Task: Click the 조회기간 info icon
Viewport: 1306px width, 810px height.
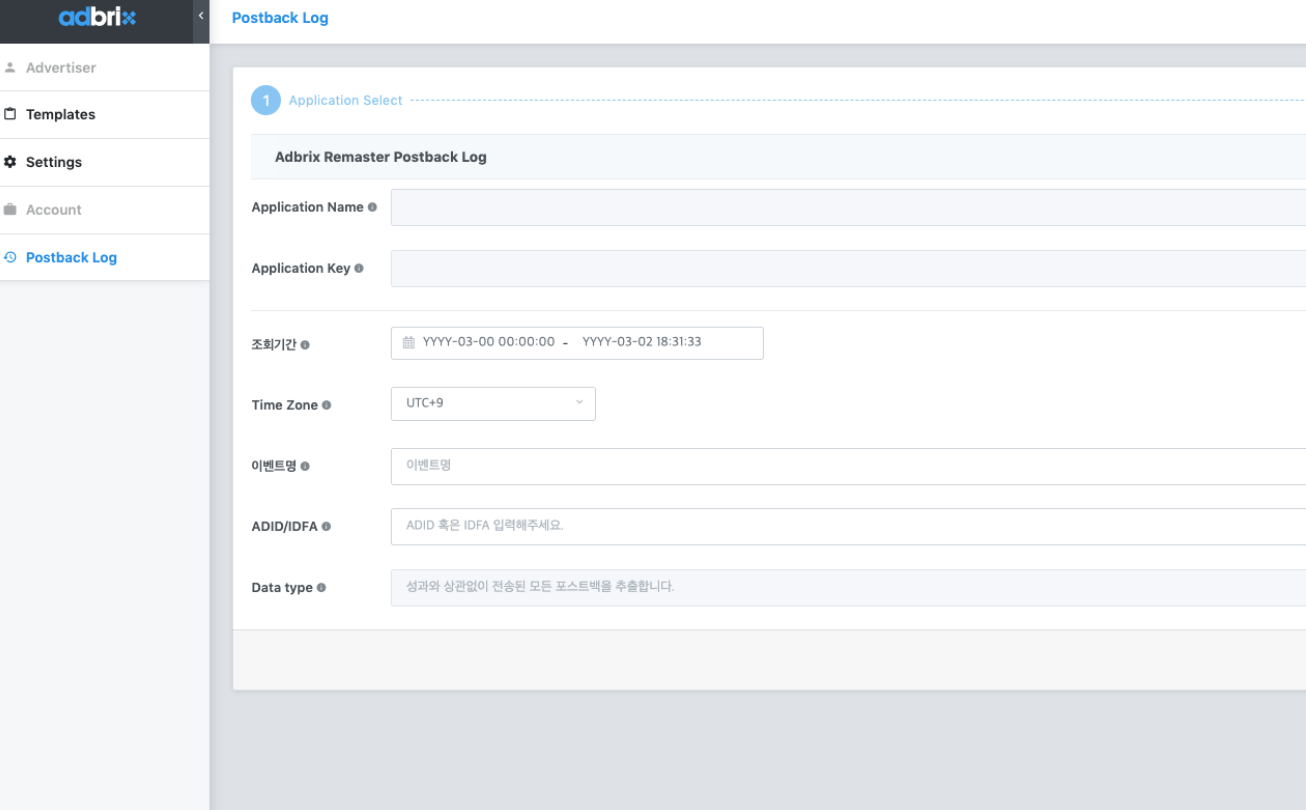Action: (305, 345)
